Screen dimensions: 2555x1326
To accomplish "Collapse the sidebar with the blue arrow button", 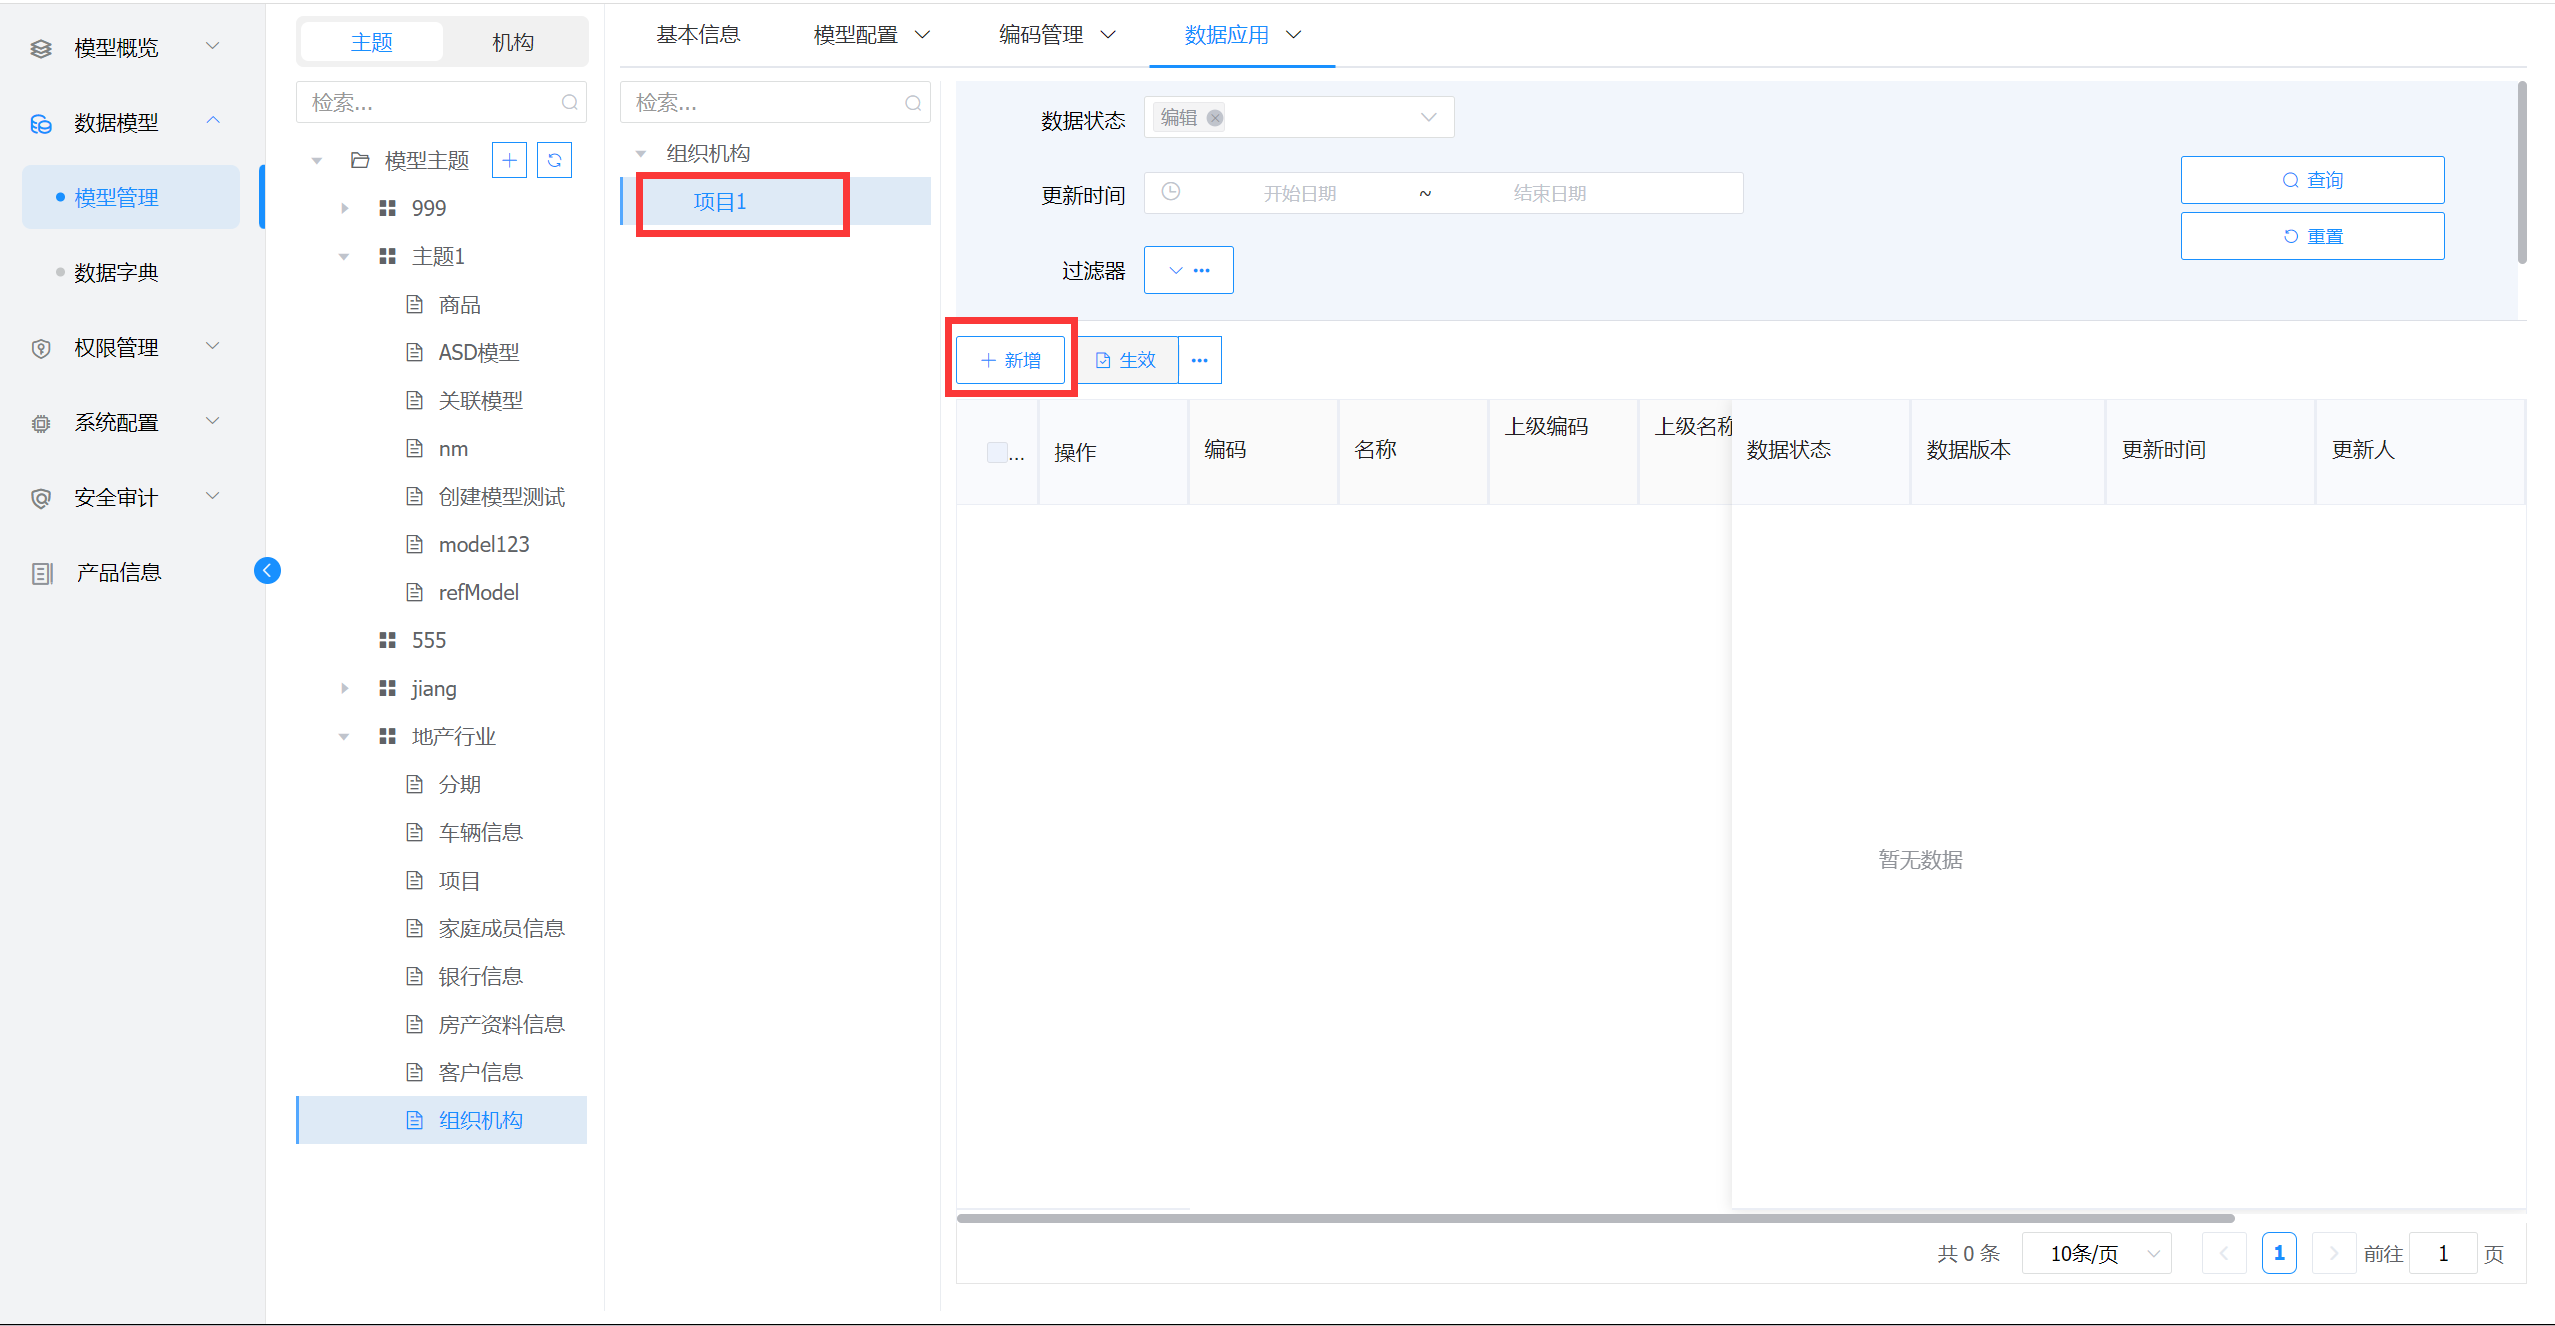I will pos(267,570).
